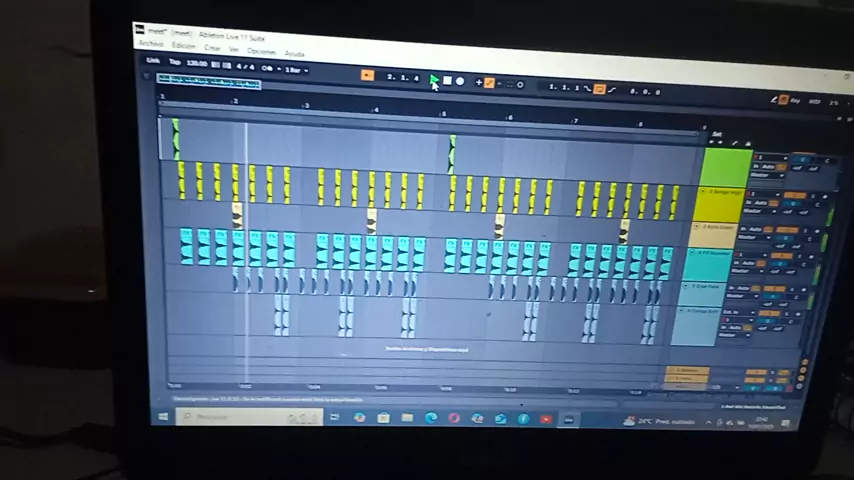Toggle the orange Follow button
Viewport: 854px width, 480px height.
[367, 76]
